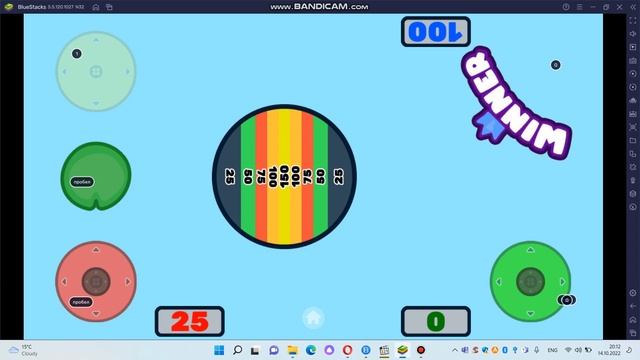
Task: Open Opera browser from the taskbar
Action: (x=347, y=350)
